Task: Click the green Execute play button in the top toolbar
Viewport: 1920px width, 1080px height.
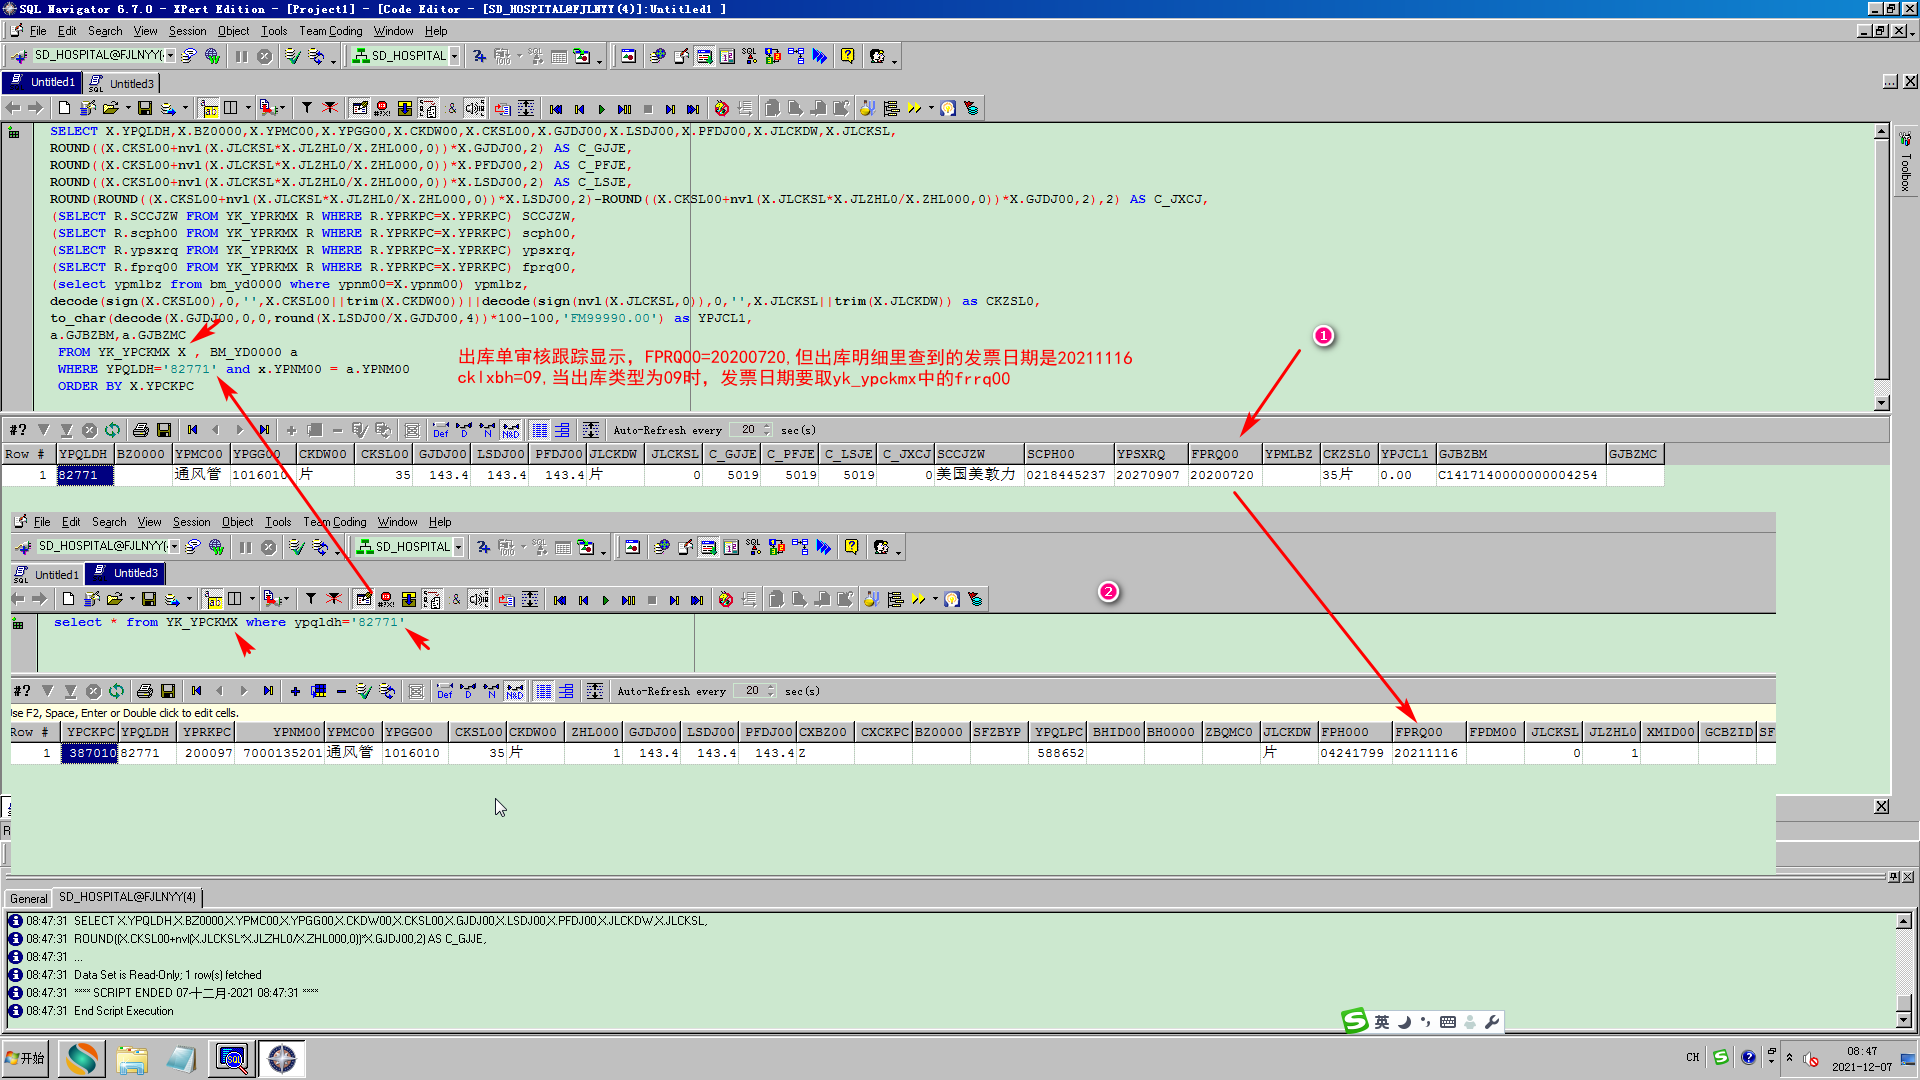Action: coord(602,109)
